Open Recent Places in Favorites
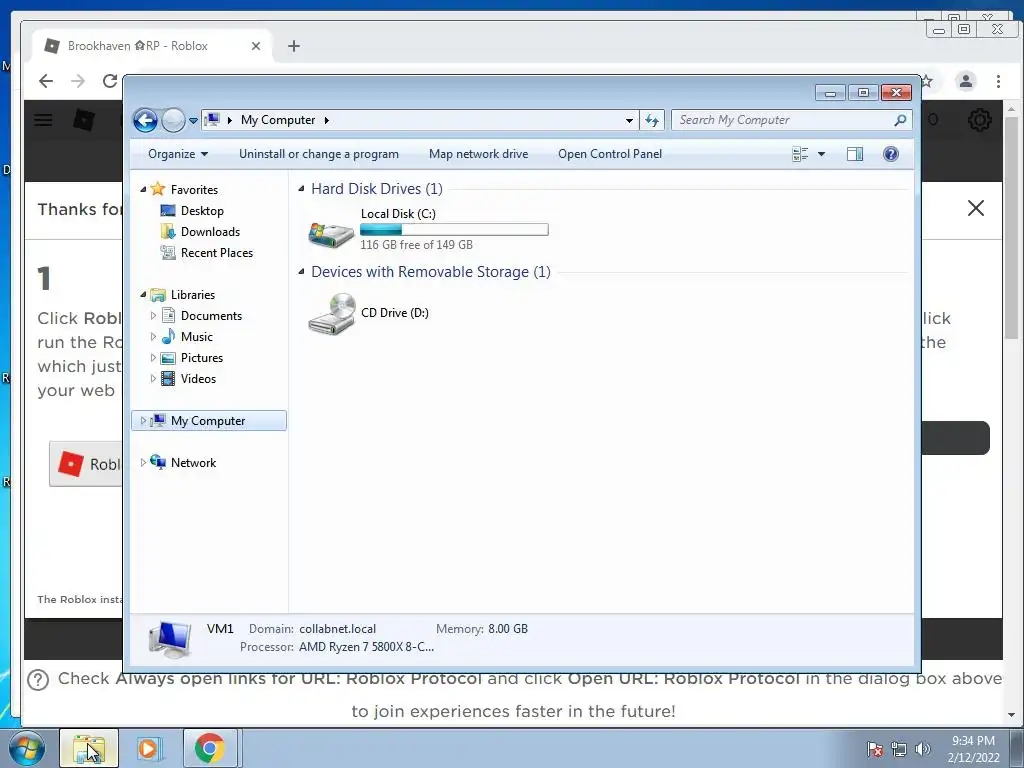 217,253
